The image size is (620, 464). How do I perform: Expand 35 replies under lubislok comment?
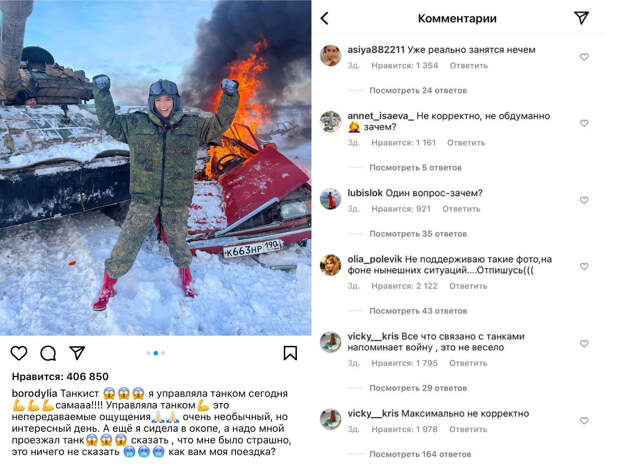tap(418, 234)
